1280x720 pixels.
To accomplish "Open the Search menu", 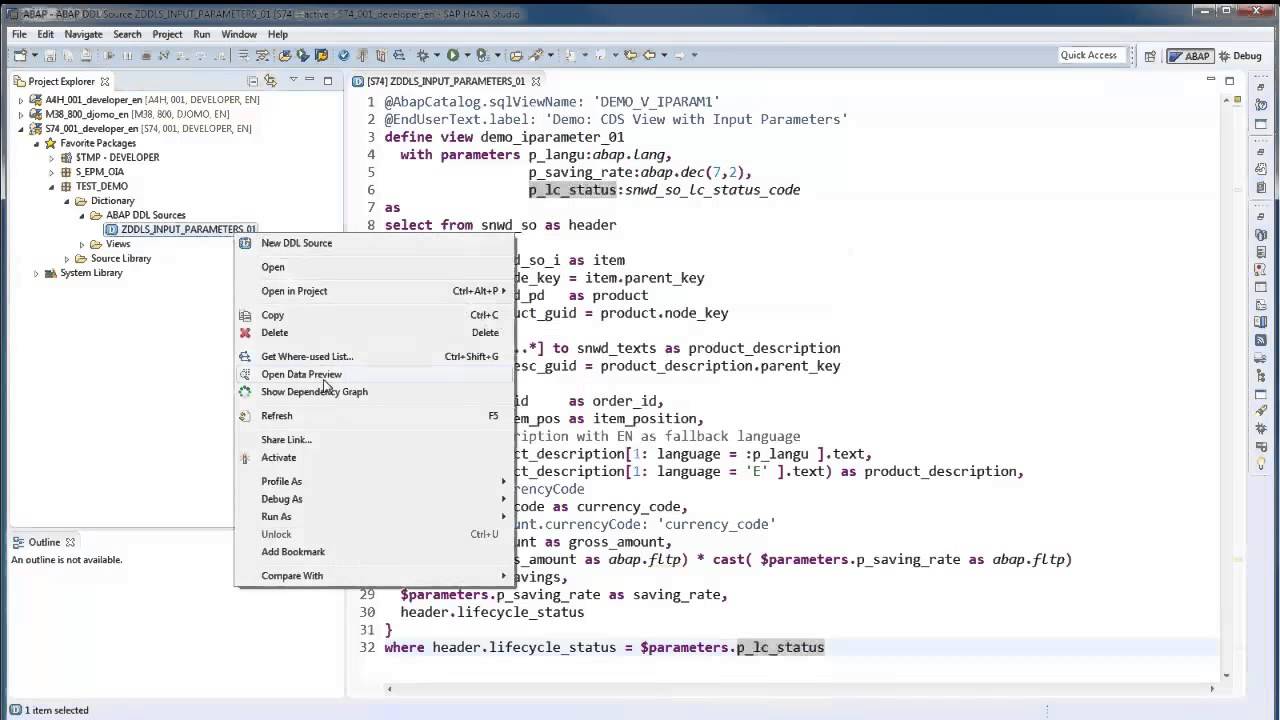I will (127, 34).
